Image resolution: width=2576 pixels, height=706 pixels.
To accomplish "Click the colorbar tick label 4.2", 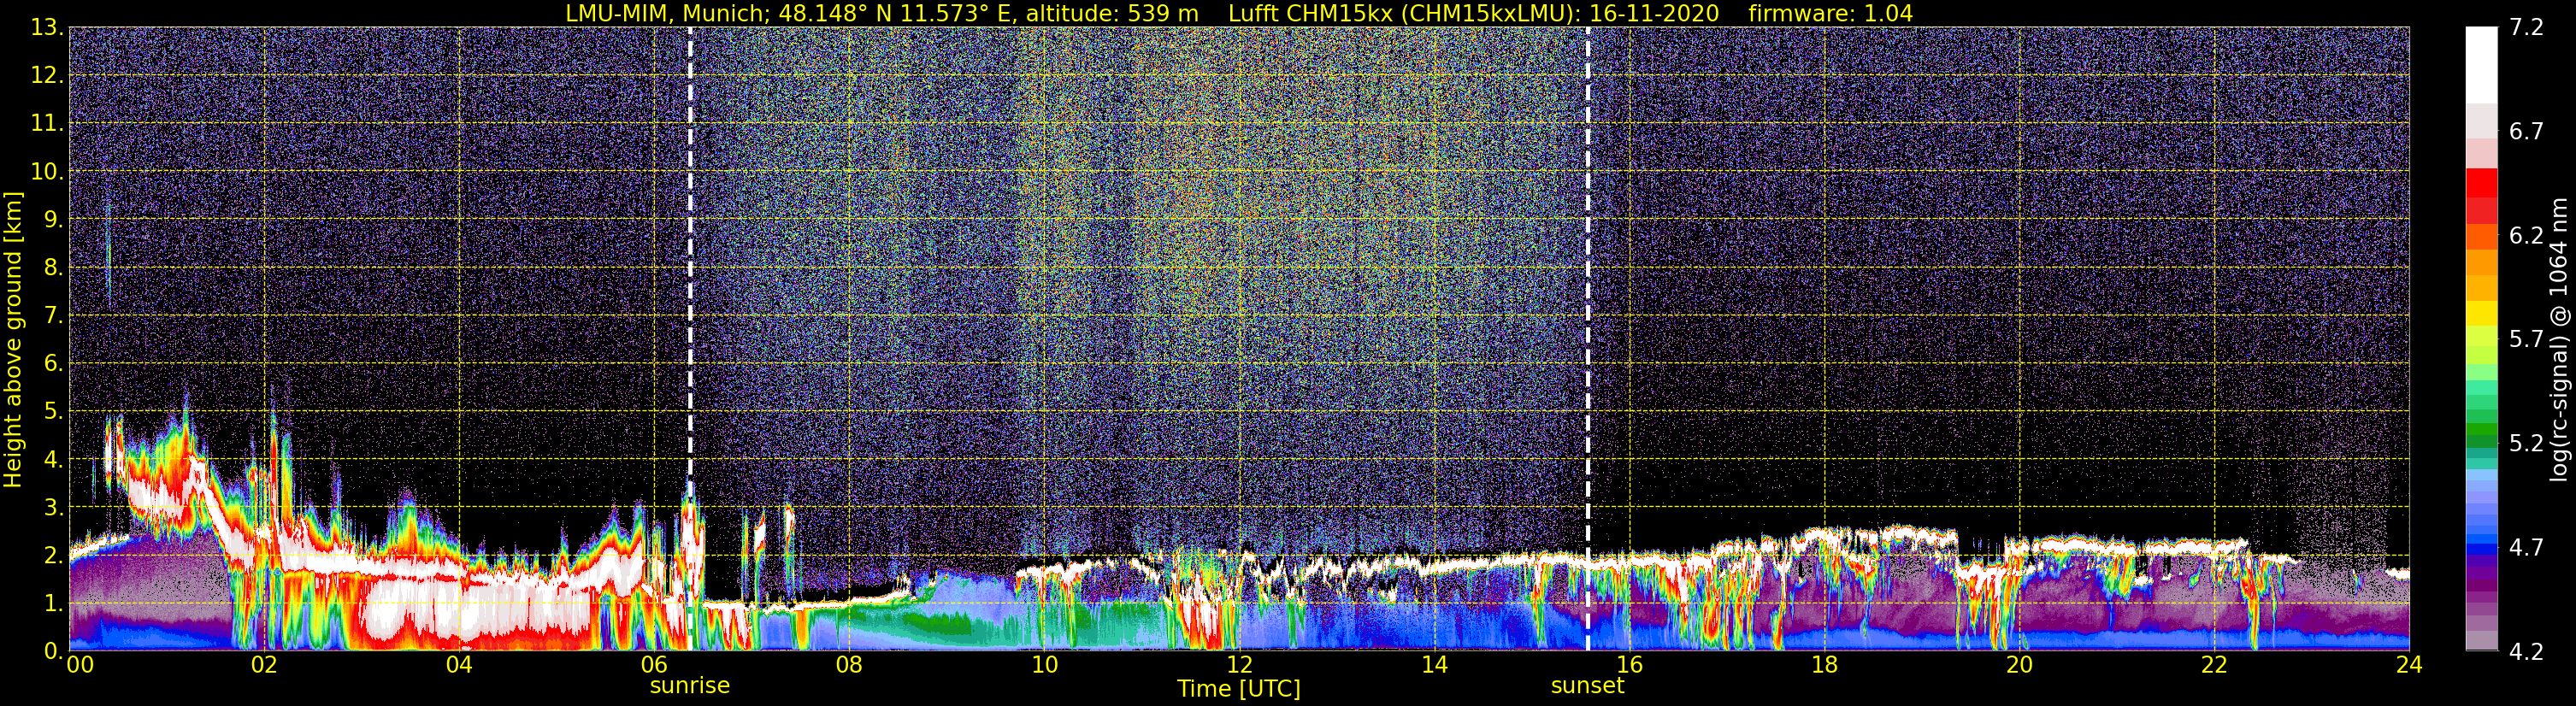I will coord(2526,652).
